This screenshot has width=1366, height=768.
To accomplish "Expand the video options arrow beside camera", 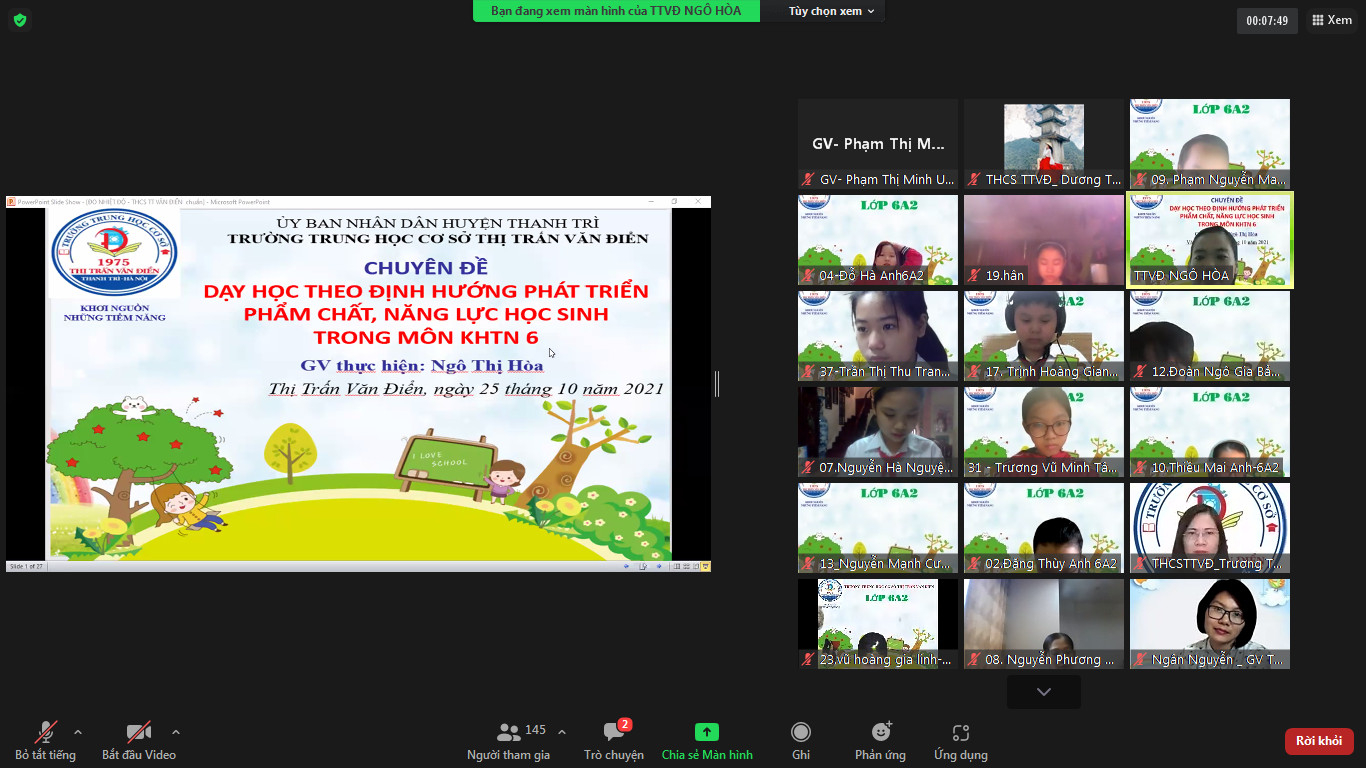I will (x=176, y=732).
